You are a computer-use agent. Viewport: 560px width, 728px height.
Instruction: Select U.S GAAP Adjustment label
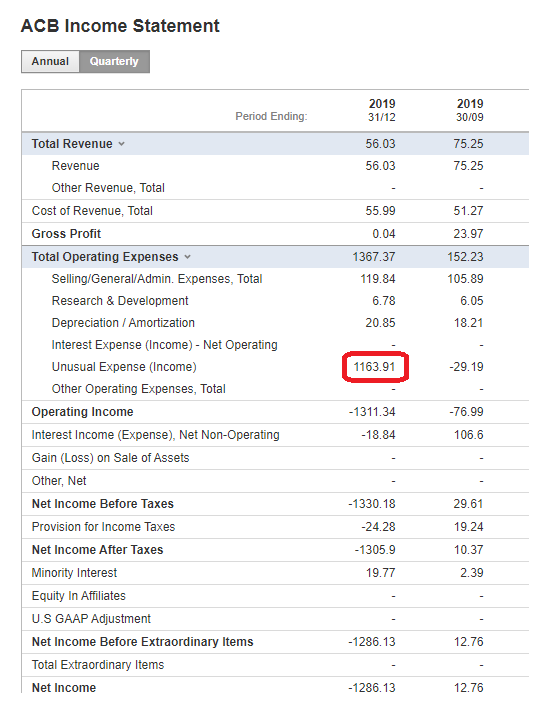(x=91, y=618)
